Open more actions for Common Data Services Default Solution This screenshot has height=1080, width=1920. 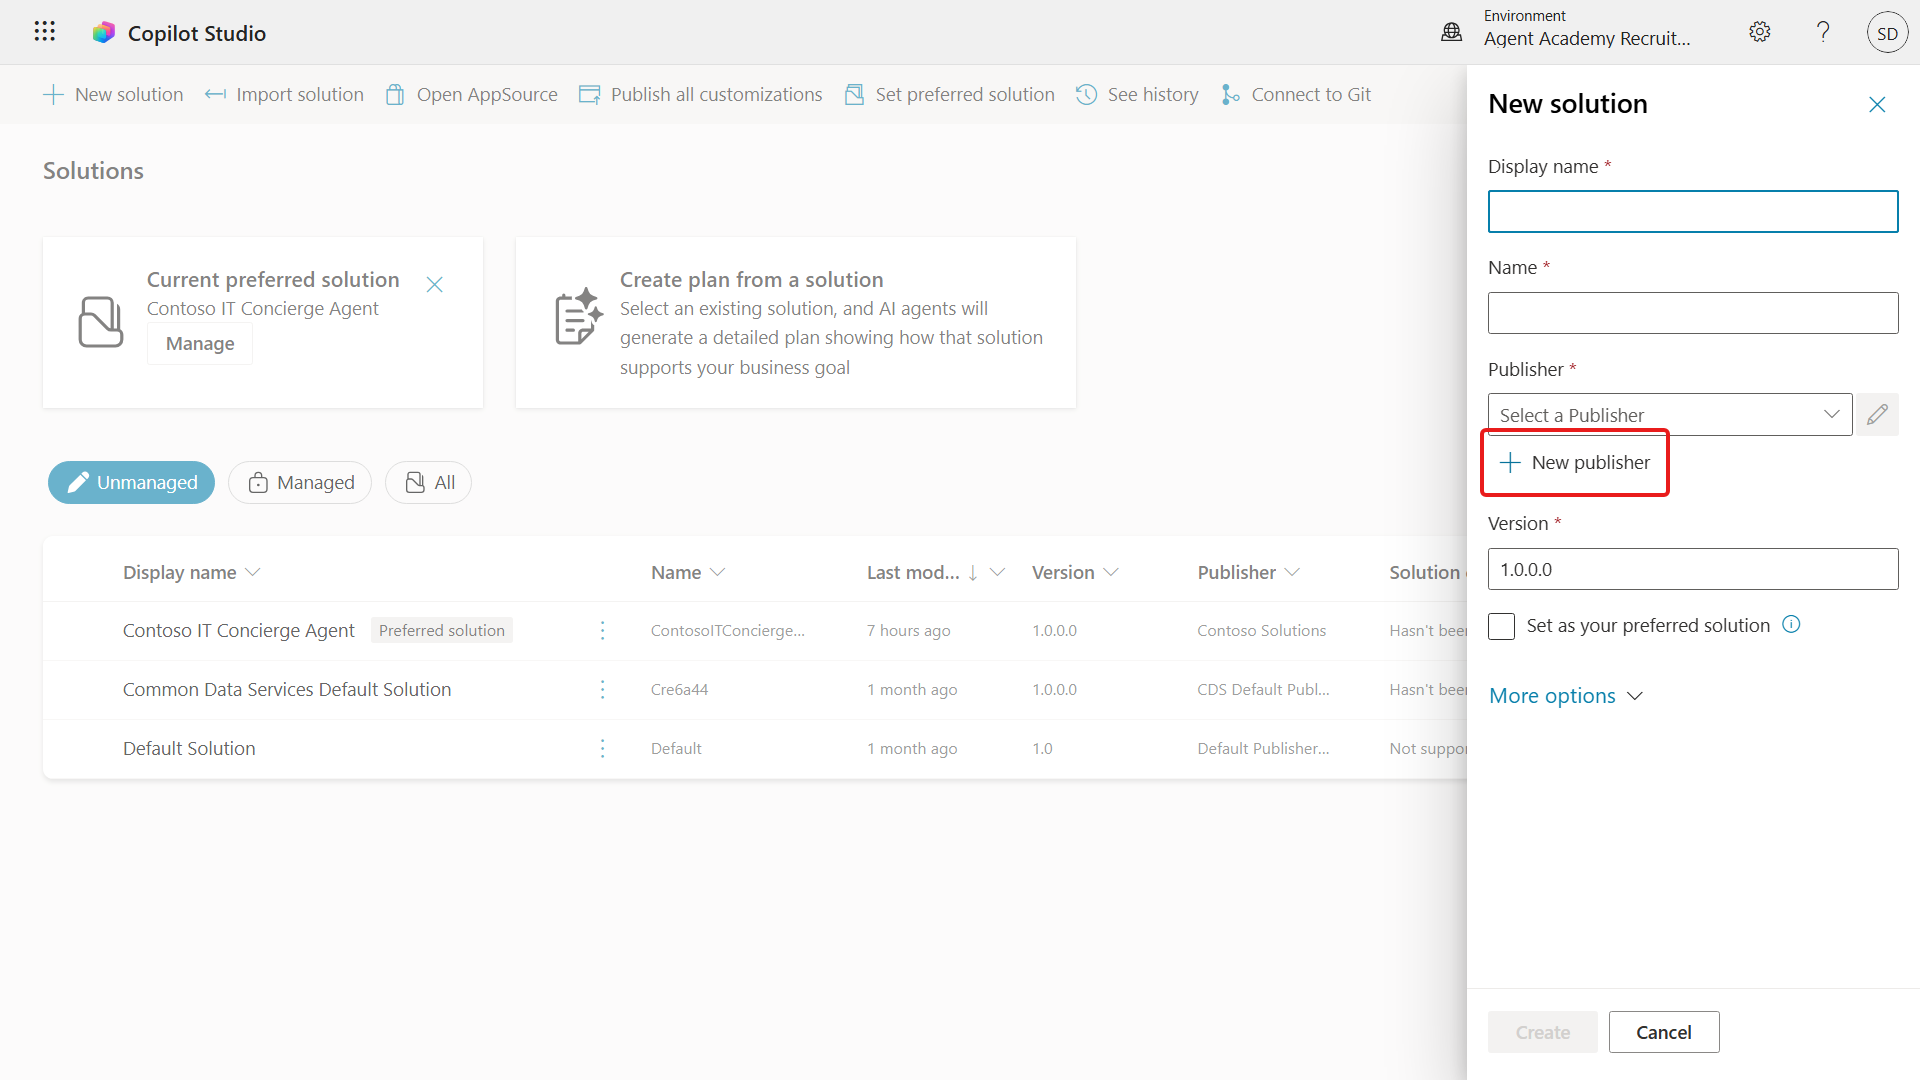point(602,689)
